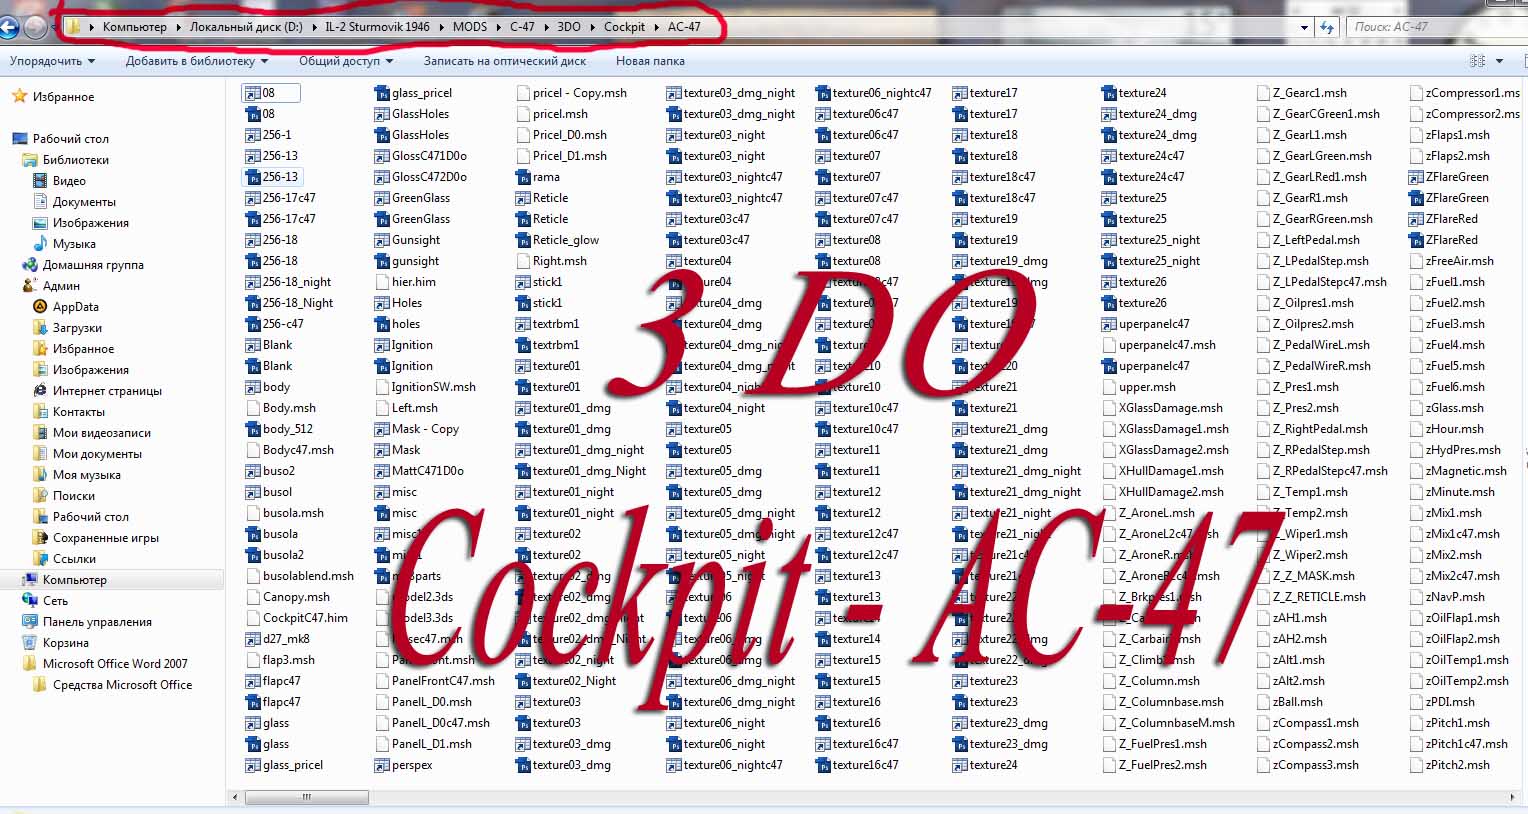Select file name CockpitC47.him
The image size is (1528, 814).
click(x=305, y=618)
